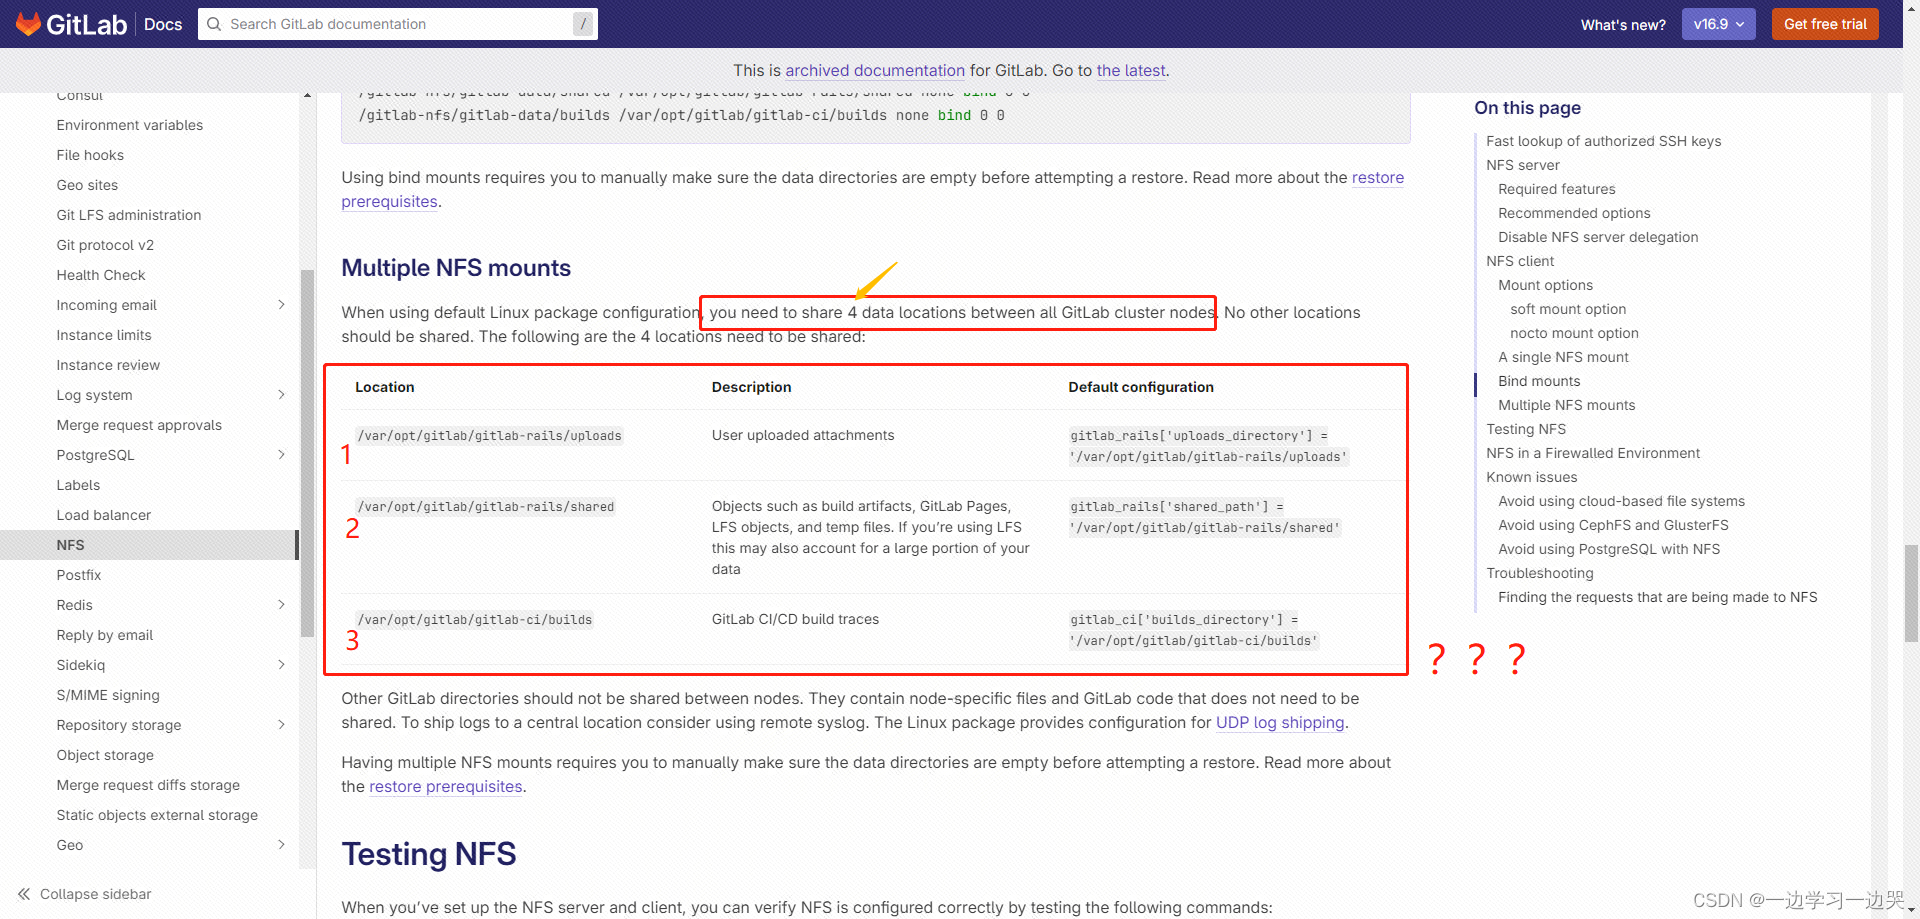This screenshot has height=919, width=1920.
Task: Expand the Incoming email sidebar section
Action: click(x=281, y=305)
